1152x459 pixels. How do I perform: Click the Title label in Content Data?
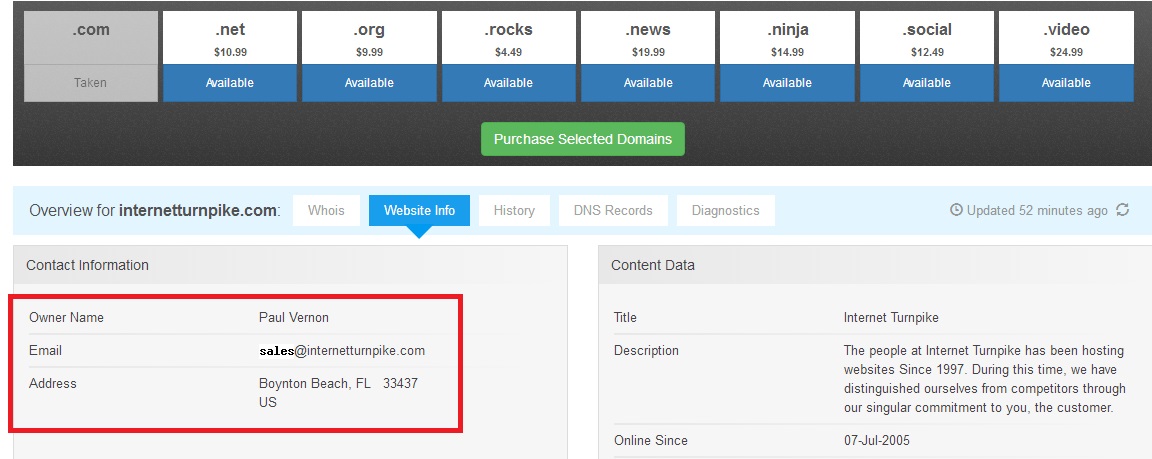click(x=625, y=317)
